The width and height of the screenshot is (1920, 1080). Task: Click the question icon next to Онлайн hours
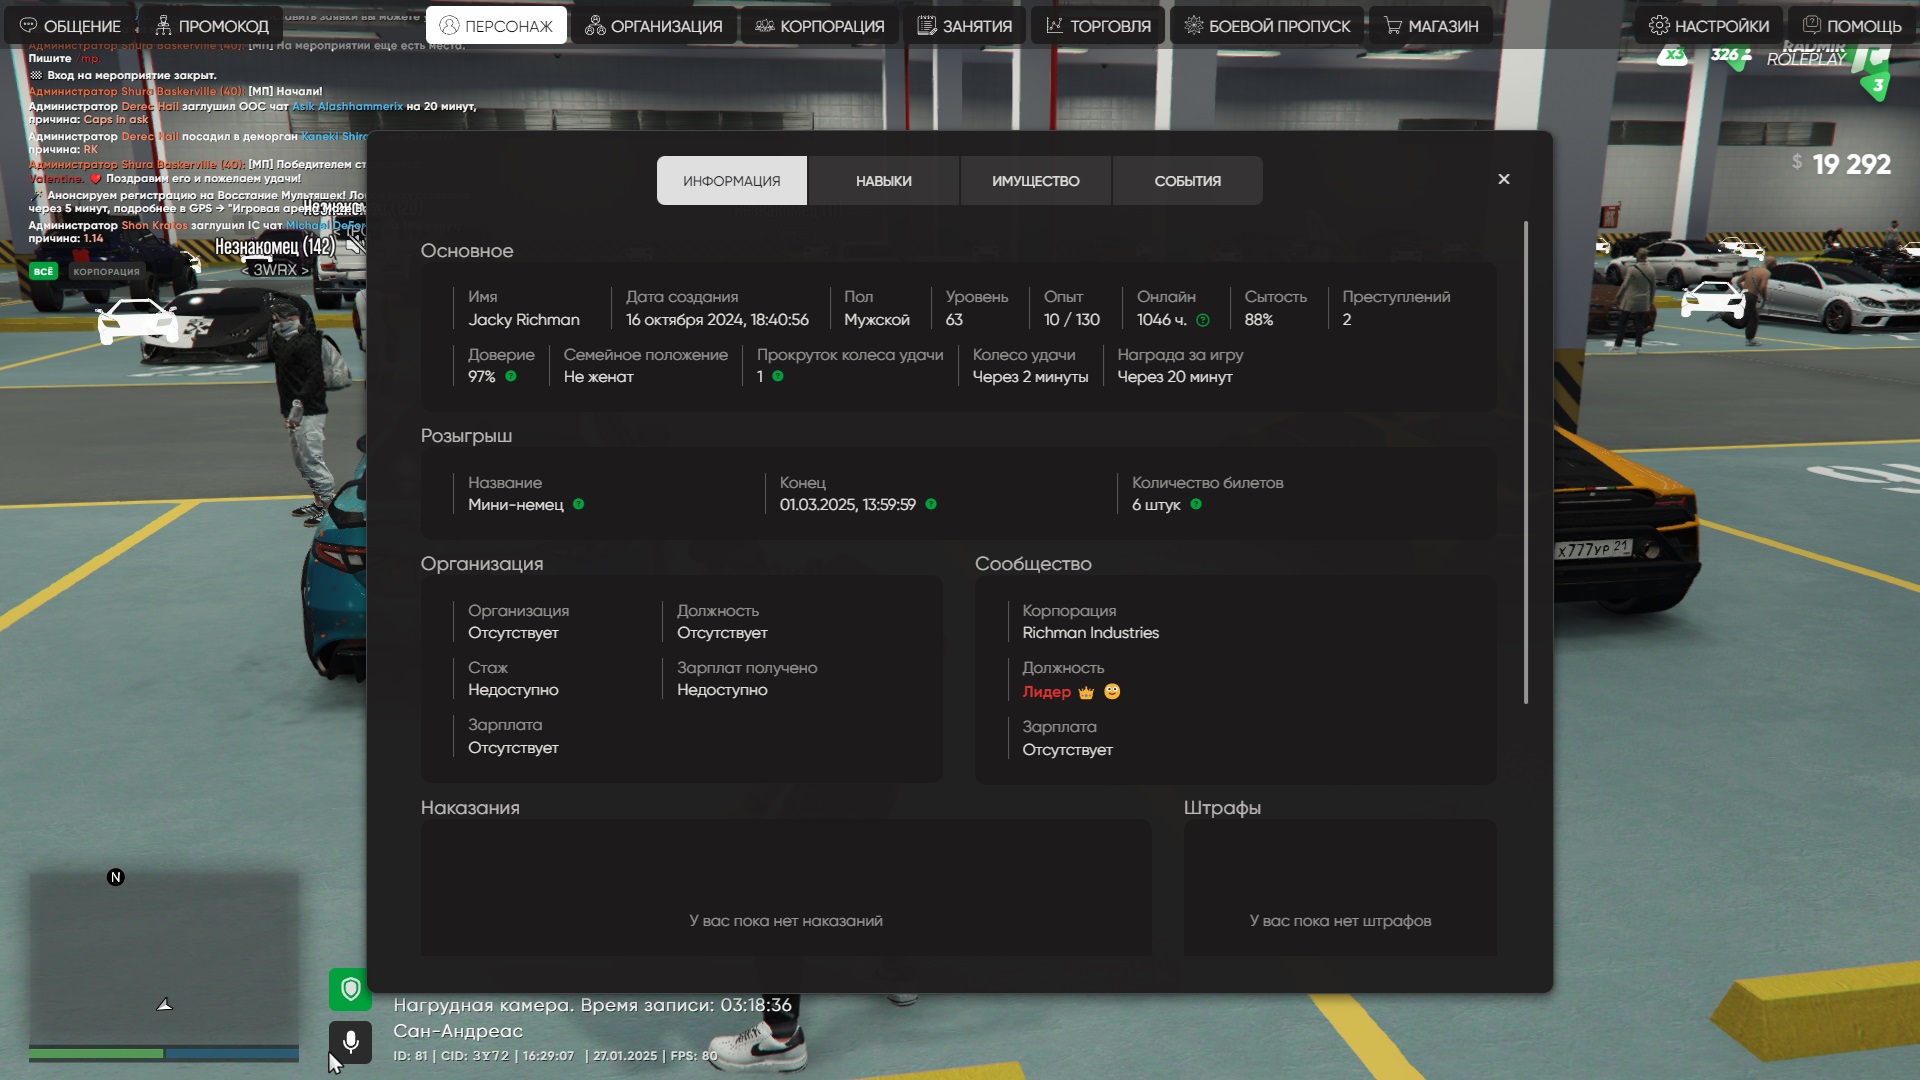point(1203,321)
